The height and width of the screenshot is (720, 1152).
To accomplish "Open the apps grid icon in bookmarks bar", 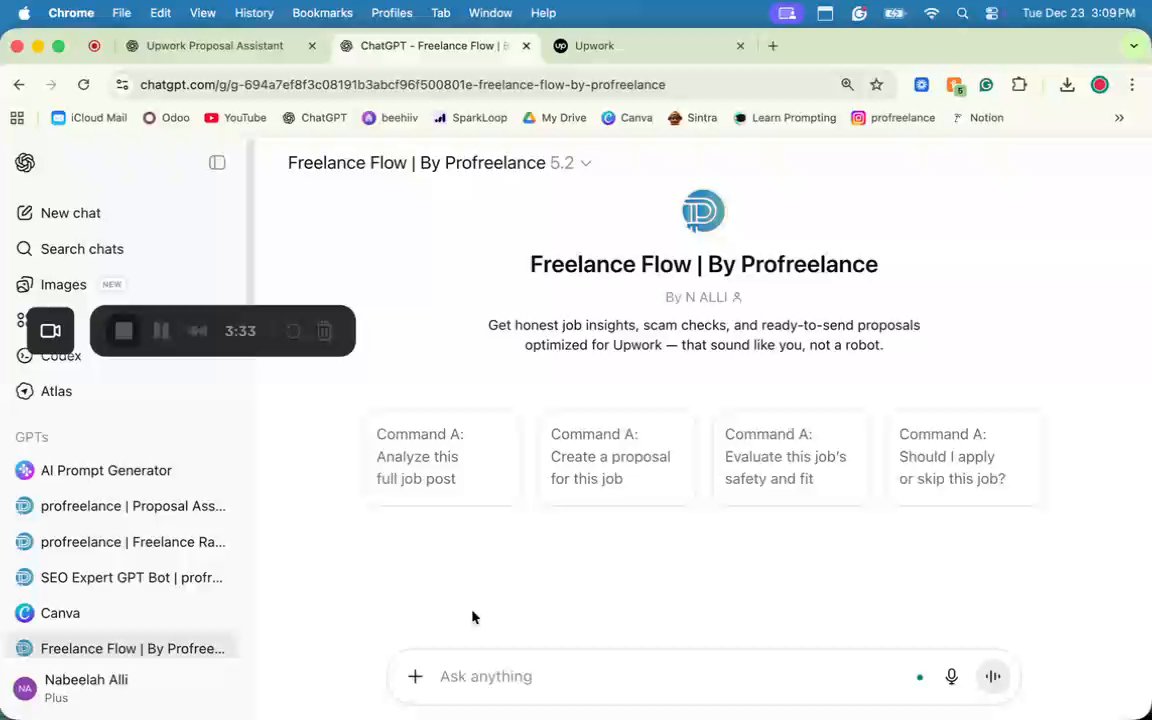I will tap(17, 118).
